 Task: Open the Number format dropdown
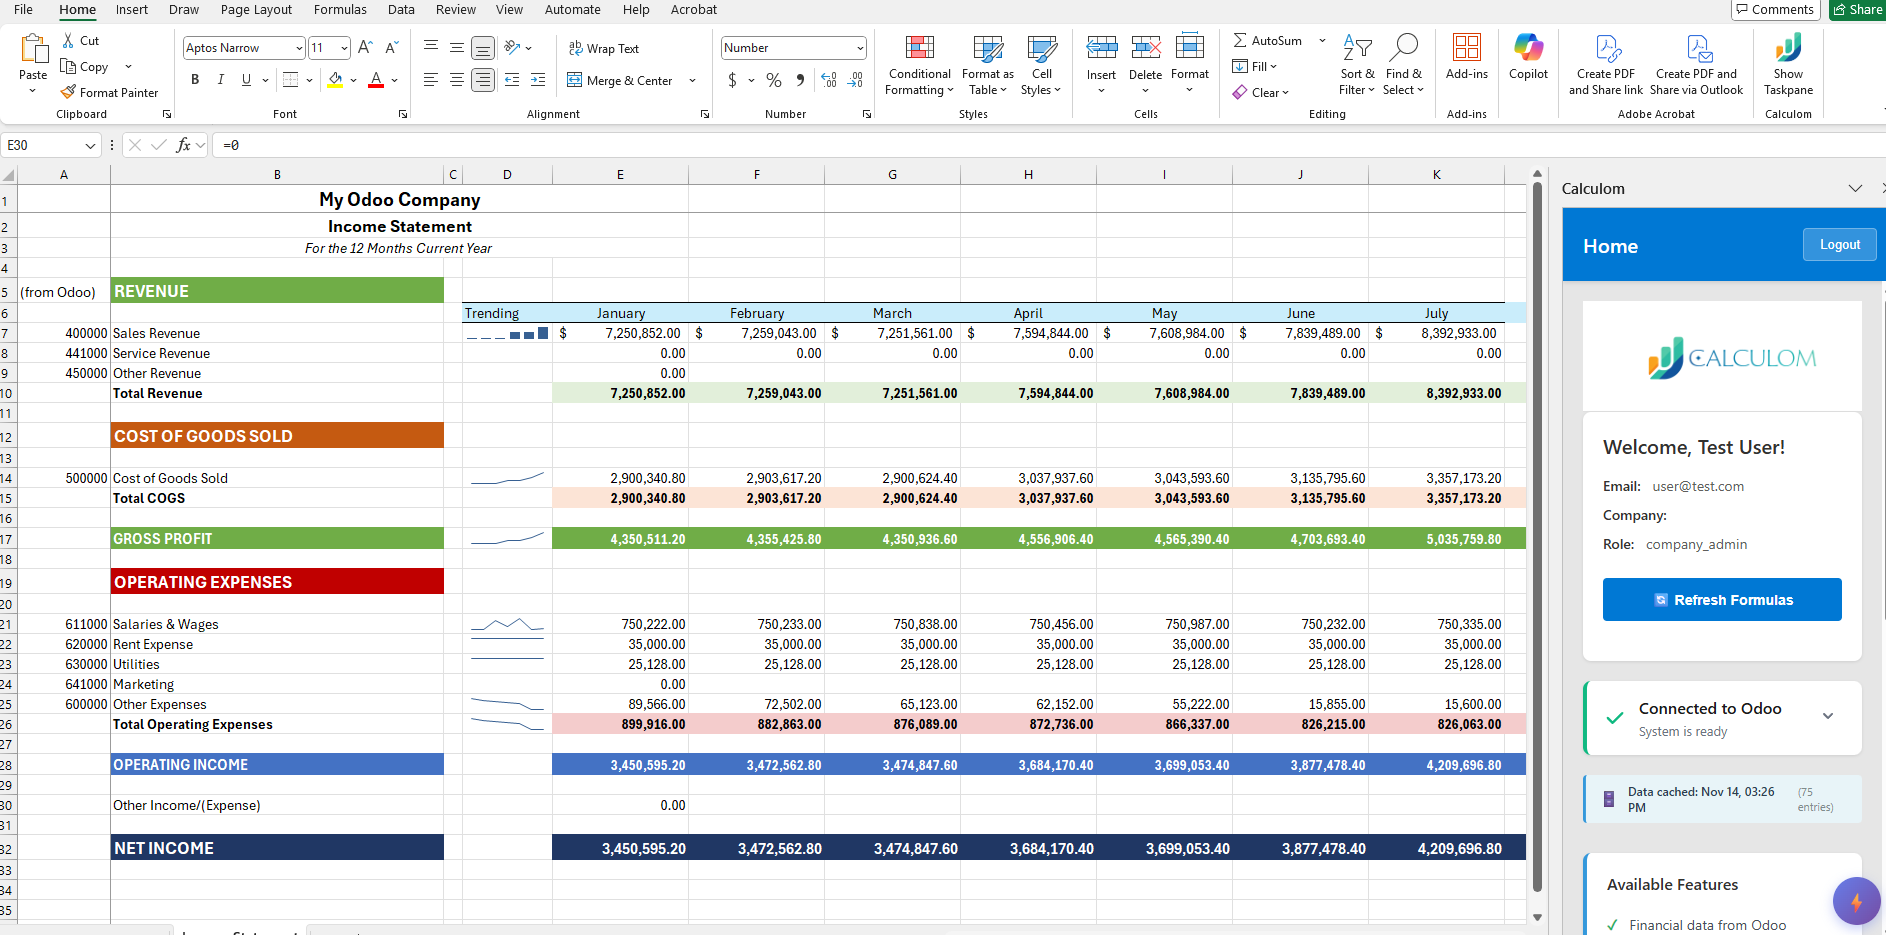[x=793, y=47]
